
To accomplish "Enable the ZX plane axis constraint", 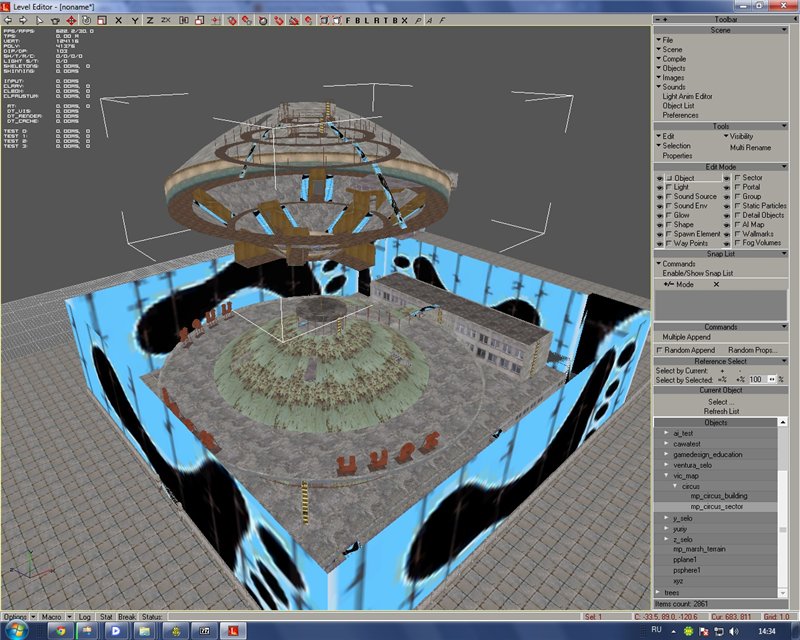I will pyautogui.click(x=165, y=20).
